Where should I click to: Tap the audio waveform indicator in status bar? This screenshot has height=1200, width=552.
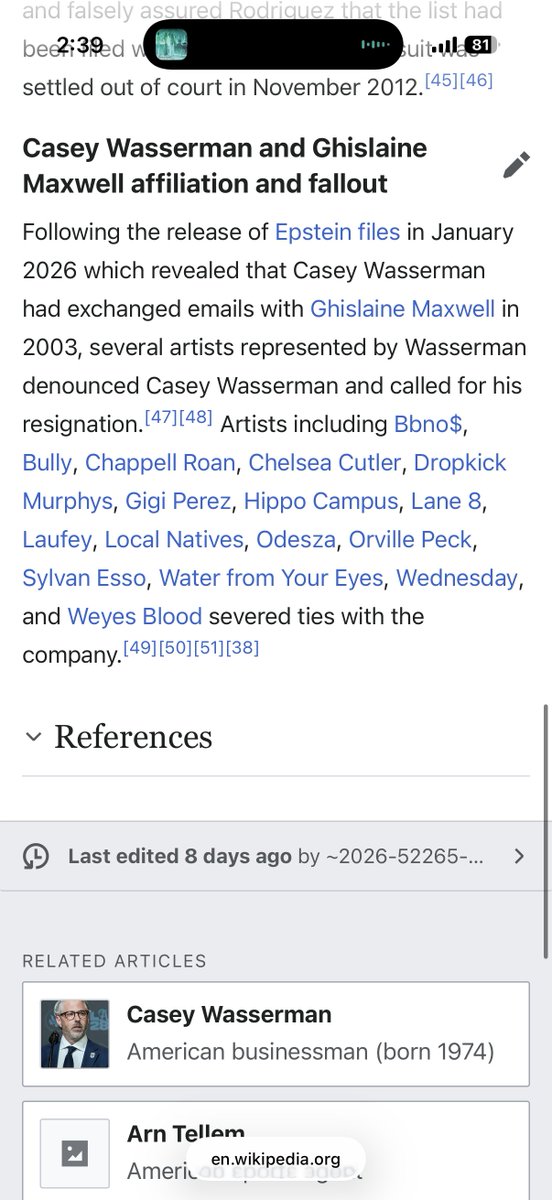(373, 45)
